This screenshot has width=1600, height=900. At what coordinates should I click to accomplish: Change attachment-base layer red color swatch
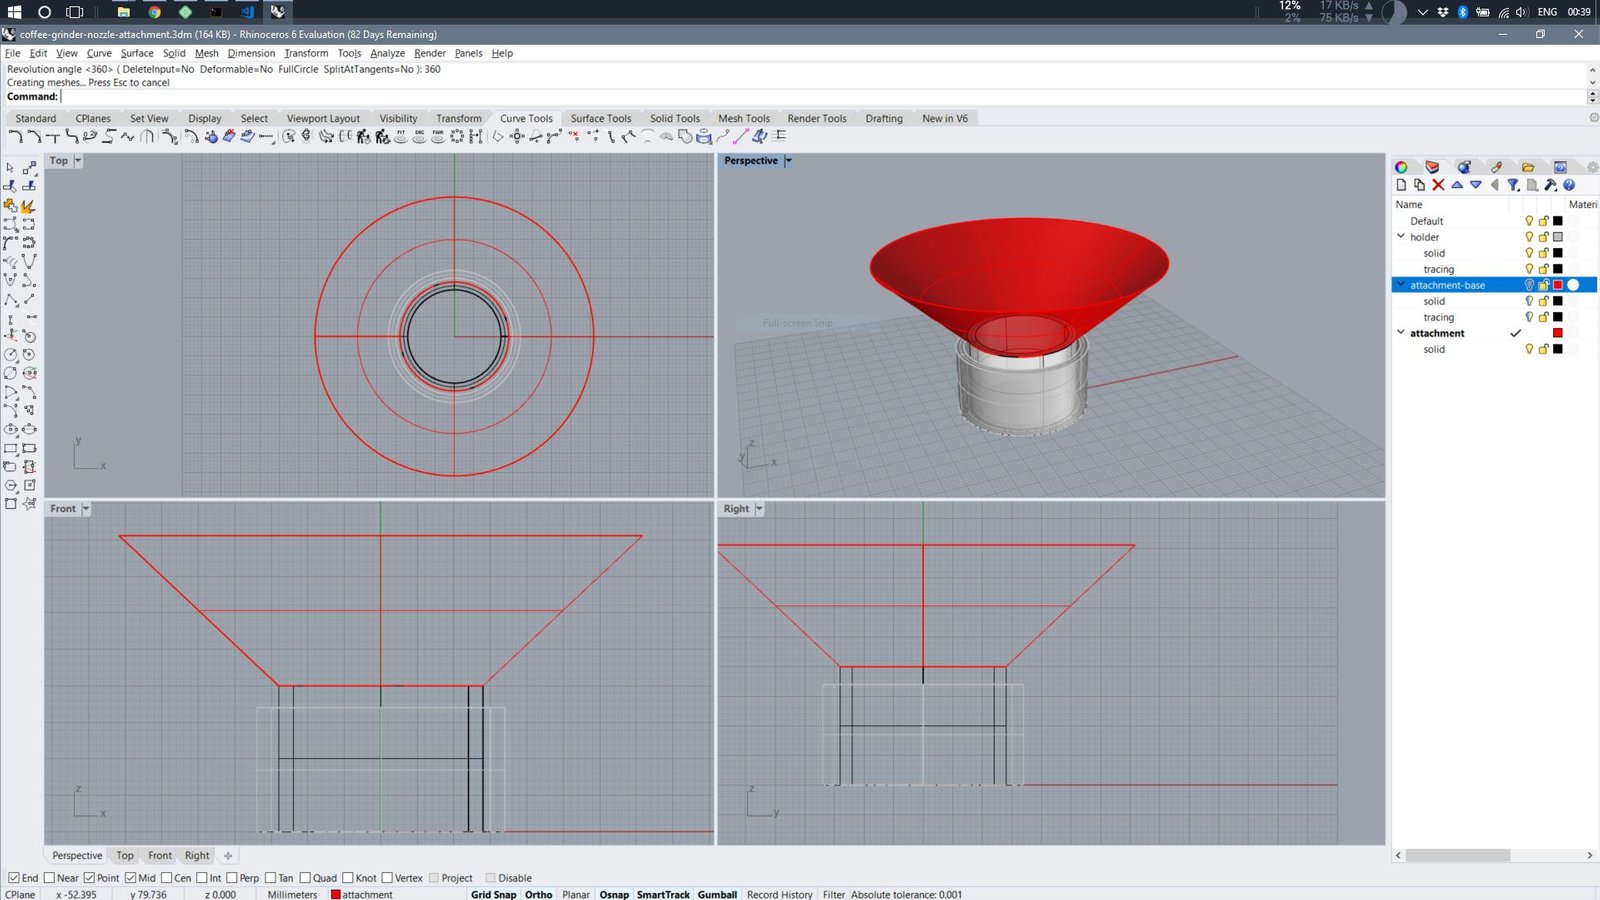[x=1557, y=285]
